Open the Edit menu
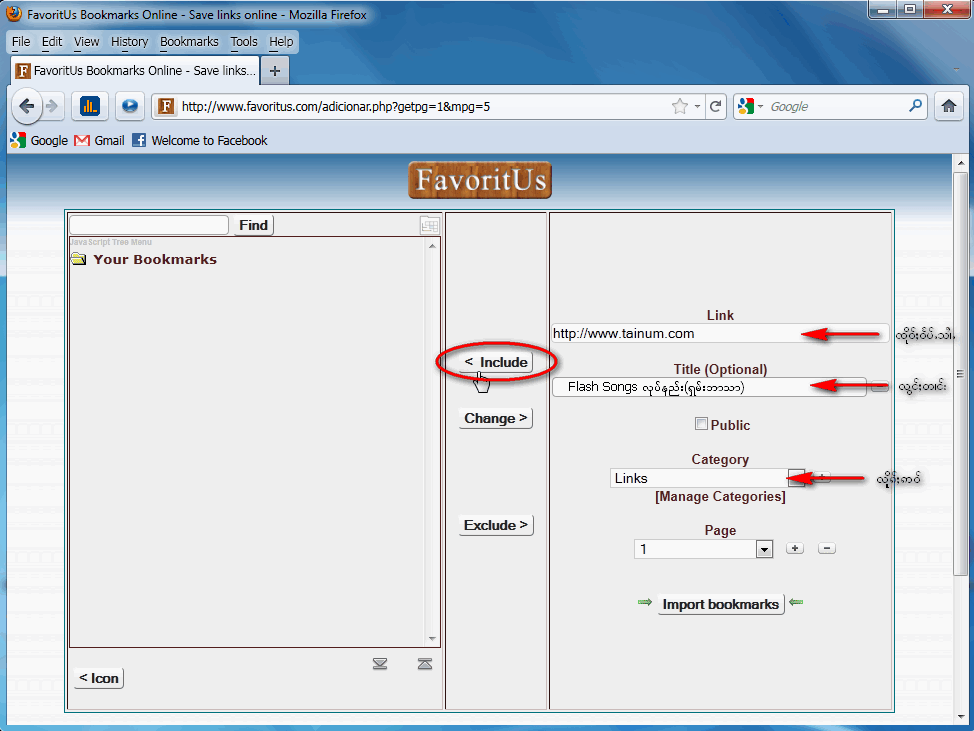Viewport: 974px width, 731px height. 52,42
